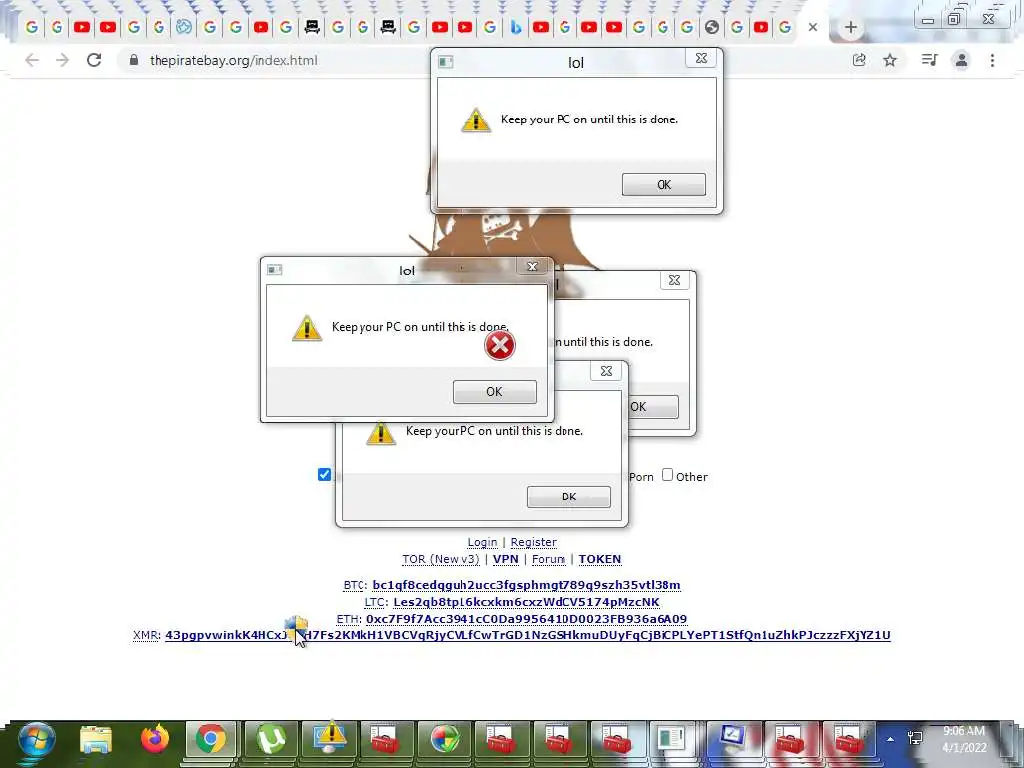Switch to the tab with globe favicon
1024x768 pixels.
click(x=712, y=27)
